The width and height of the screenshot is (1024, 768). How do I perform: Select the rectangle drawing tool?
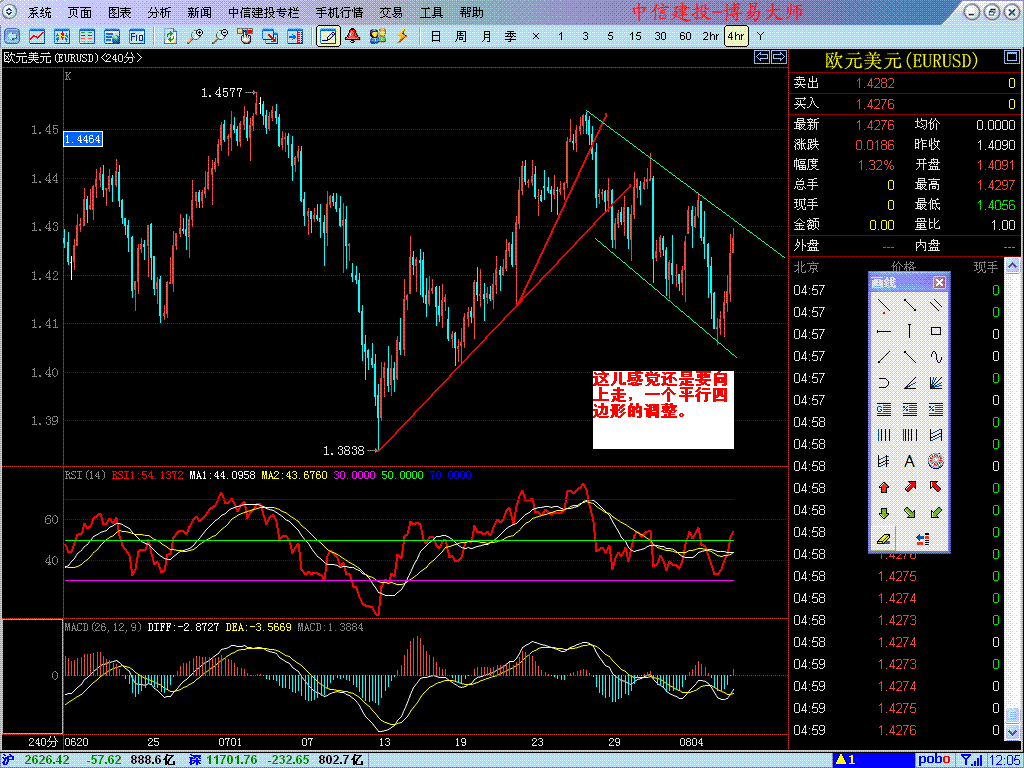click(935, 331)
